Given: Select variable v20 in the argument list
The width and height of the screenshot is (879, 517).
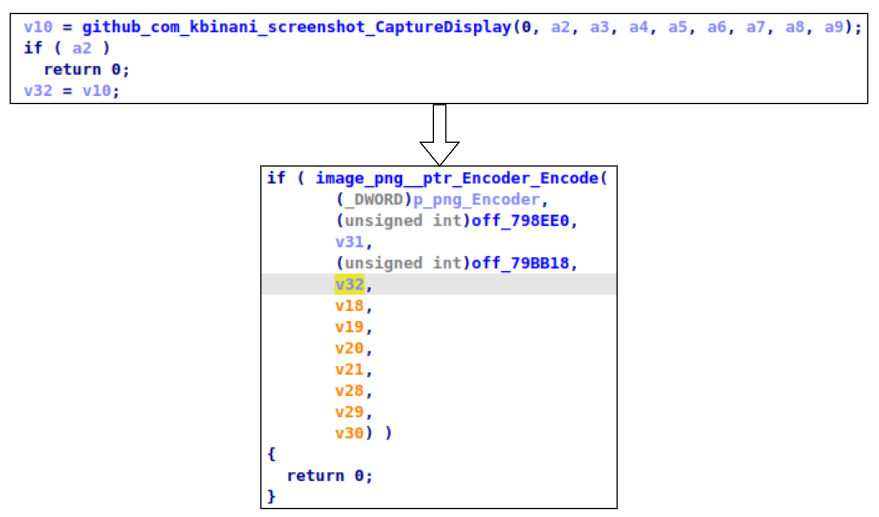Looking at the screenshot, I should (349, 349).
